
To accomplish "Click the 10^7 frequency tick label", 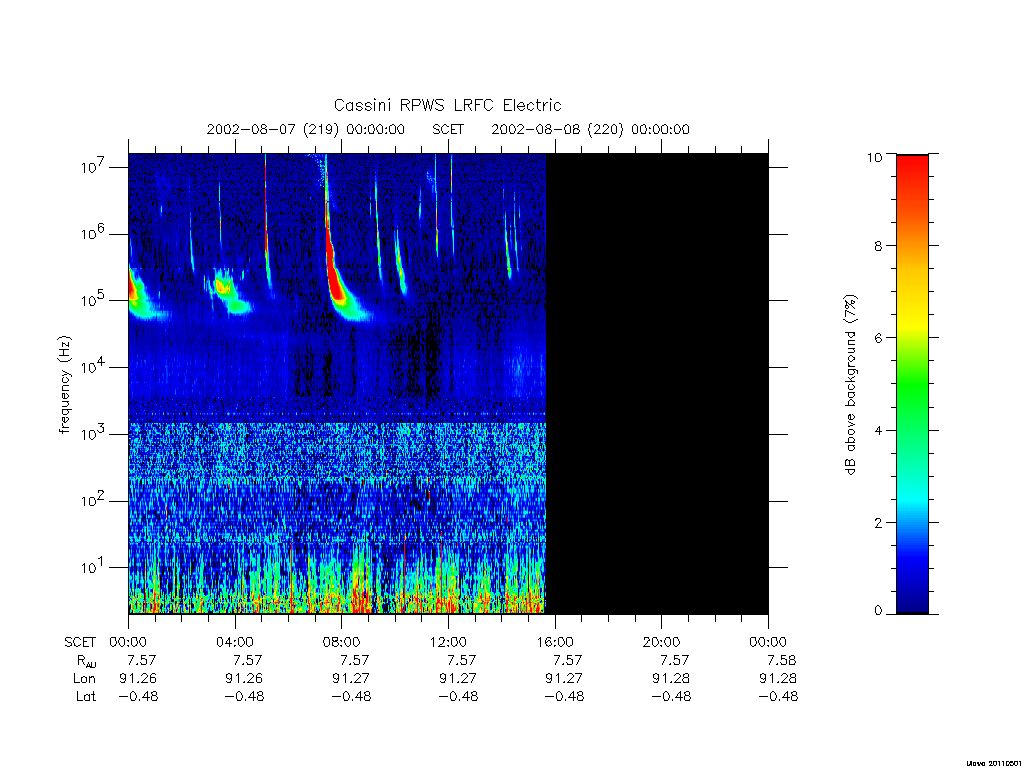I will click(93, 167).
